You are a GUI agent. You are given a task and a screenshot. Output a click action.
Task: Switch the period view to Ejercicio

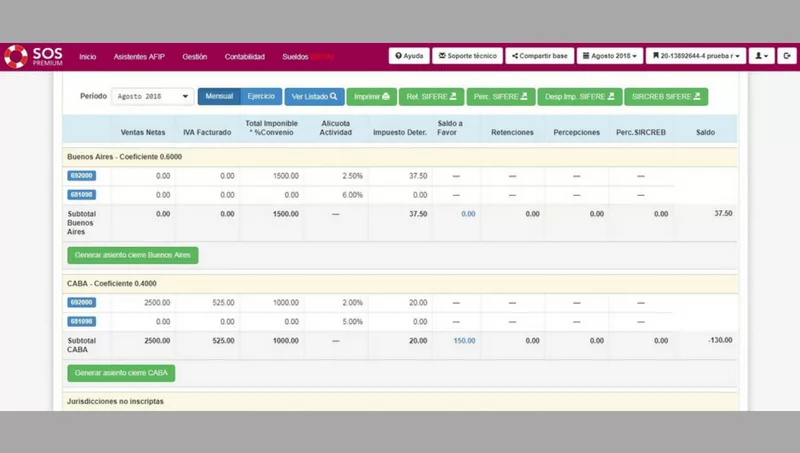pyautogui.click(x=261, y=97)
